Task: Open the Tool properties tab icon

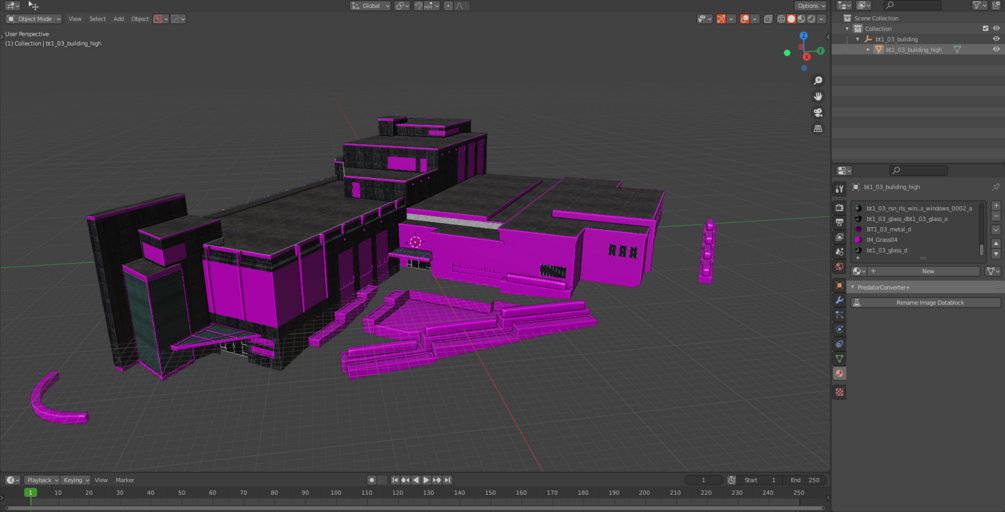Action: (839, 189)
